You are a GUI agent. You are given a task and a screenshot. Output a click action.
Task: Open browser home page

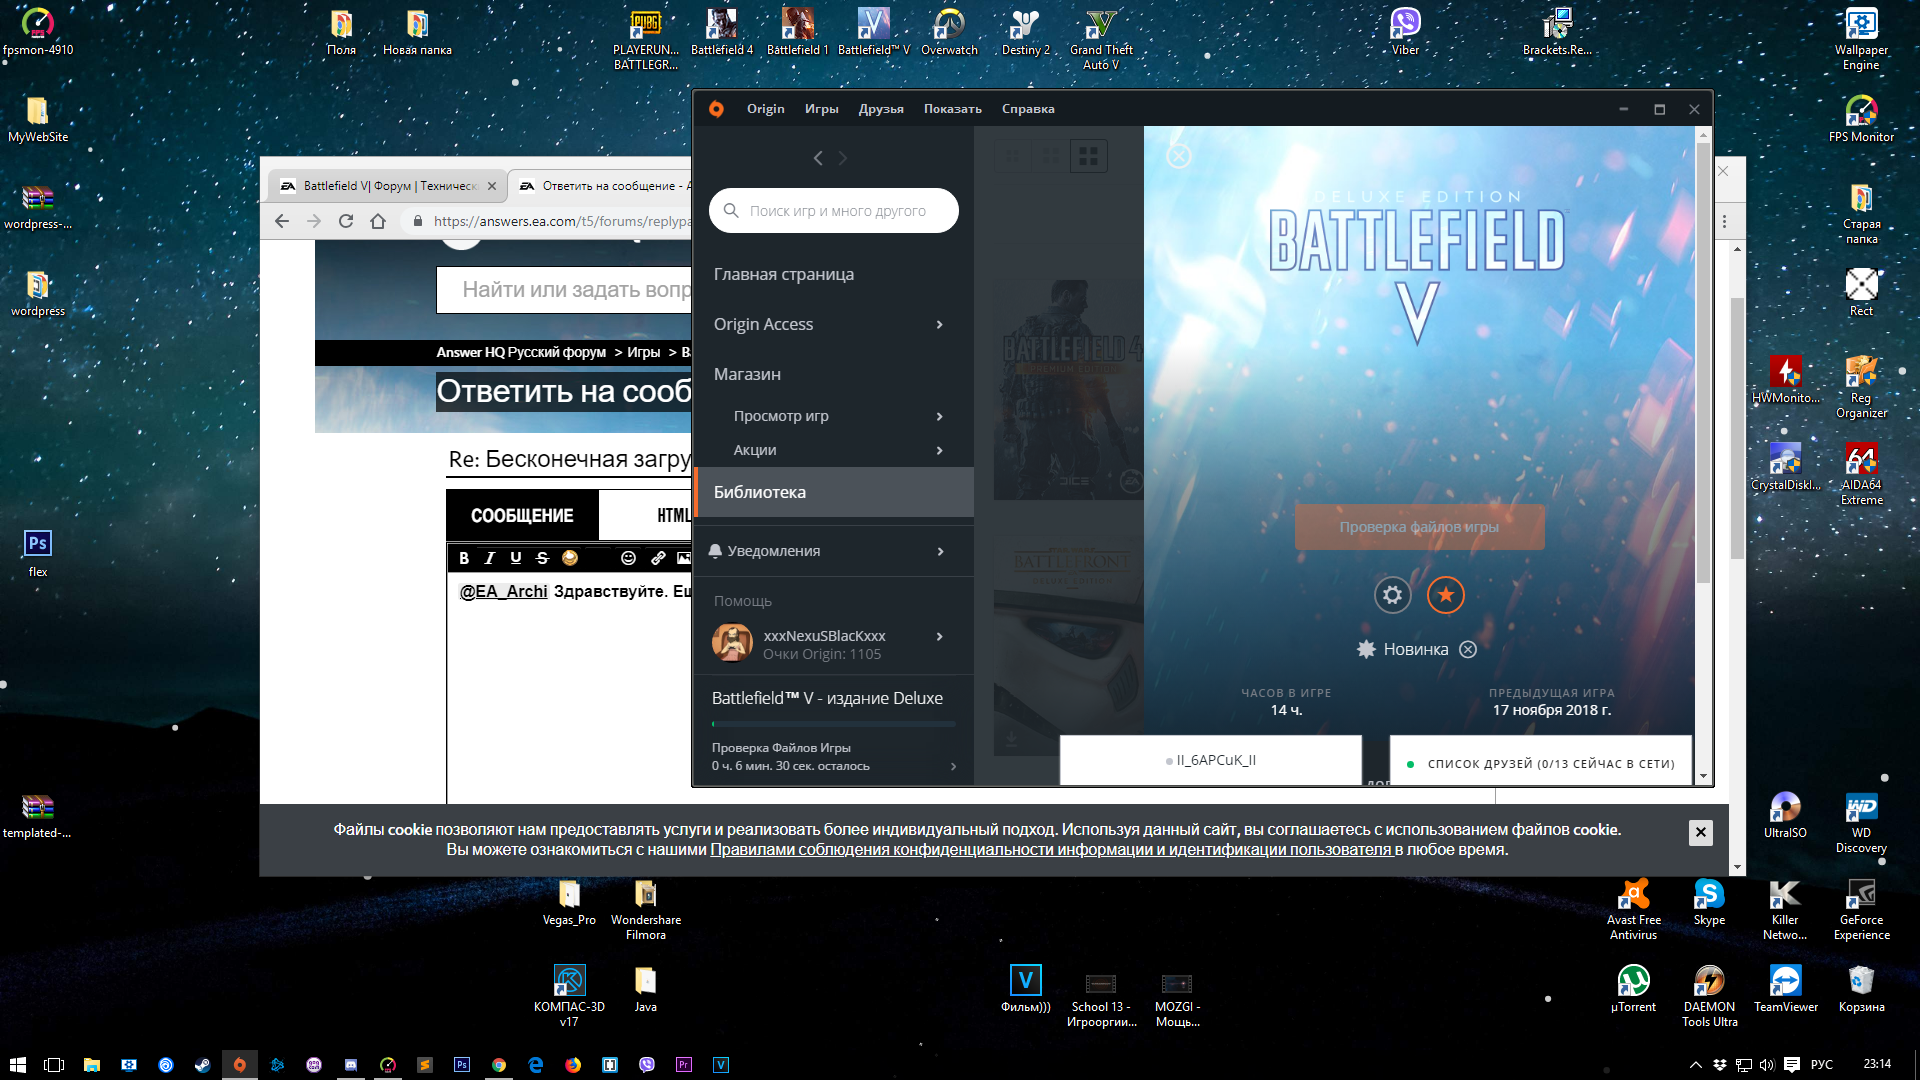tap(378, 221)
